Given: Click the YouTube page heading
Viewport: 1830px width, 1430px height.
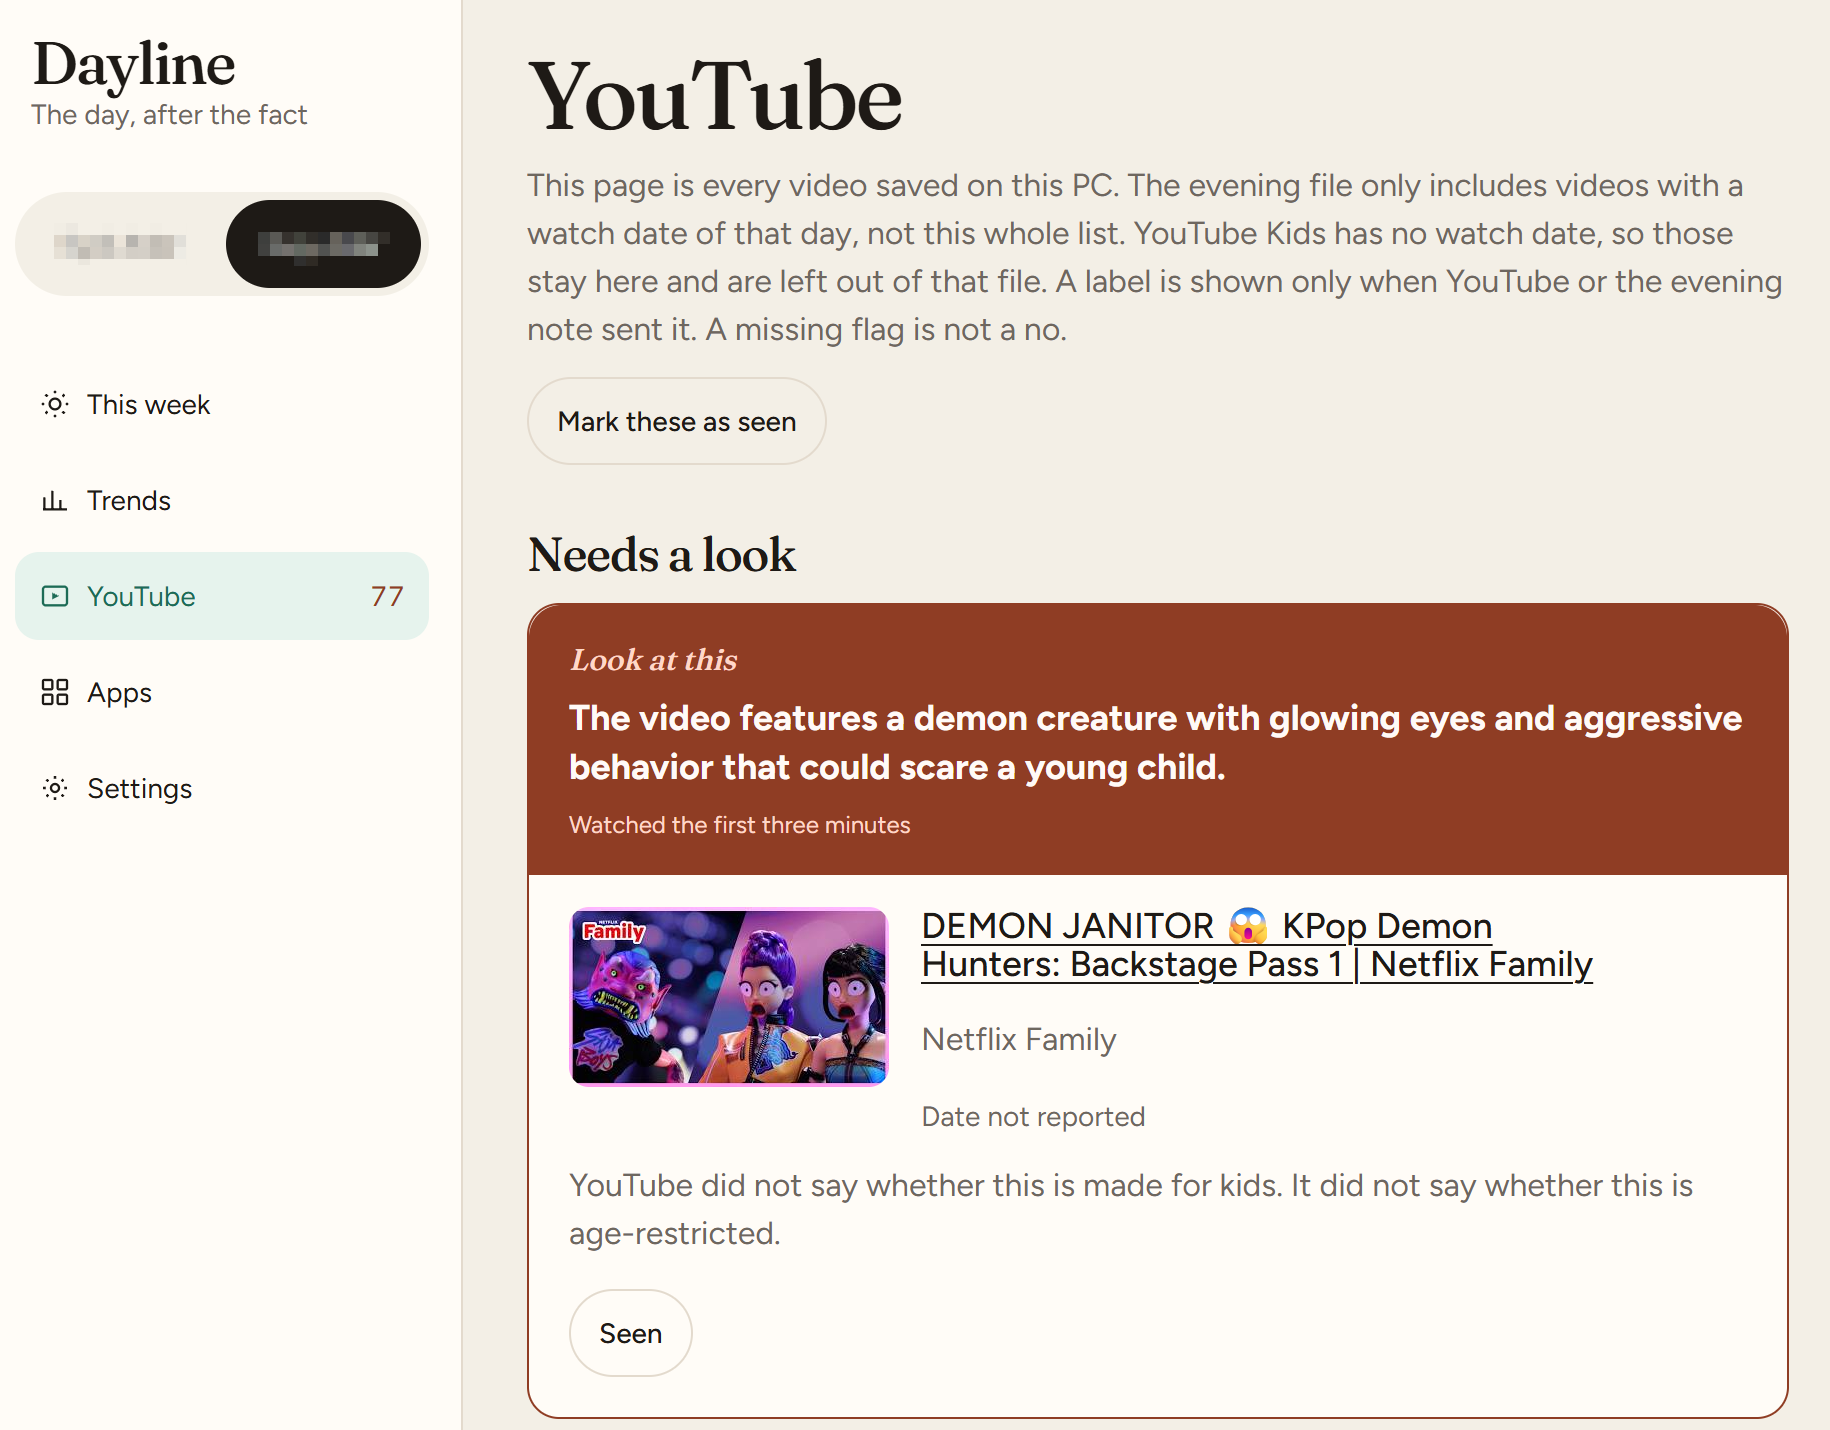Looking at the screenshot, I should point(715,97).
